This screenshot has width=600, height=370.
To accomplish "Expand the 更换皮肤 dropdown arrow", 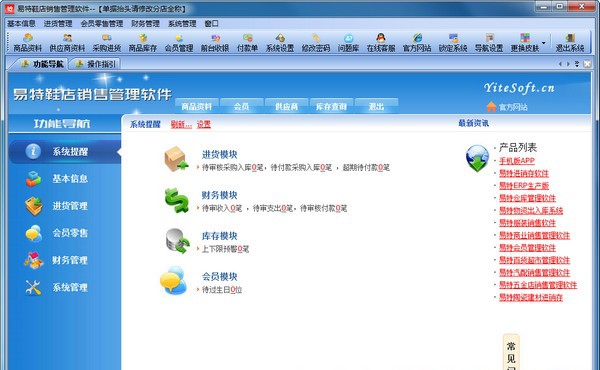I will [544, 42].
